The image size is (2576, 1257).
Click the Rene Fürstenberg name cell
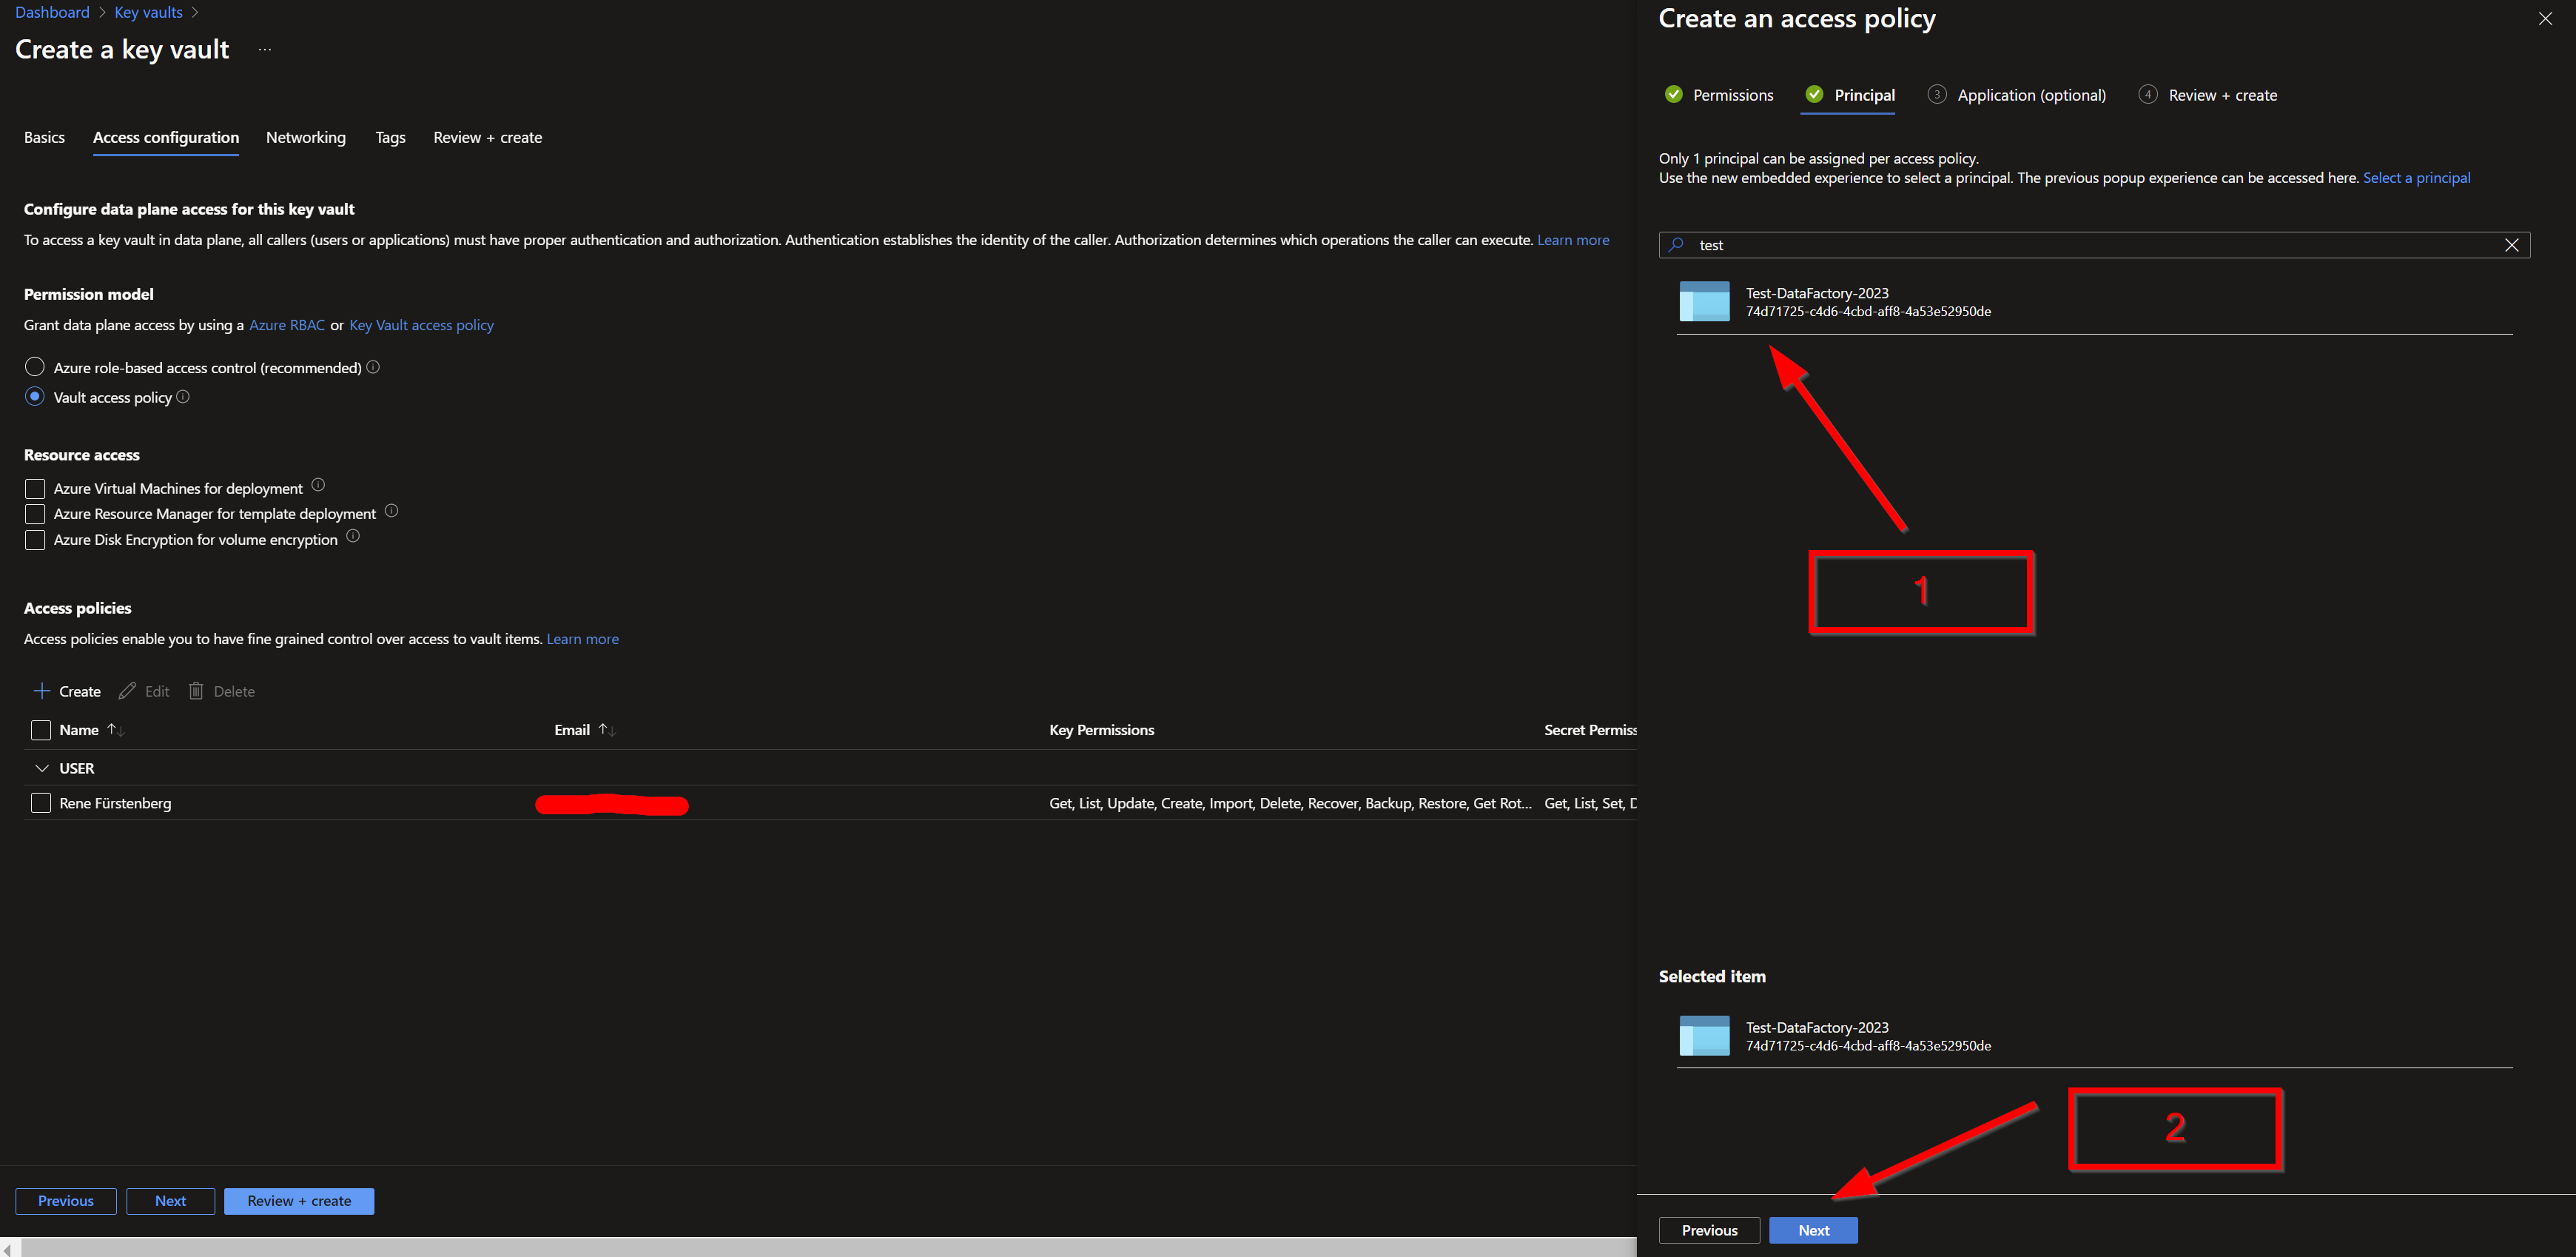pos(115,803)
